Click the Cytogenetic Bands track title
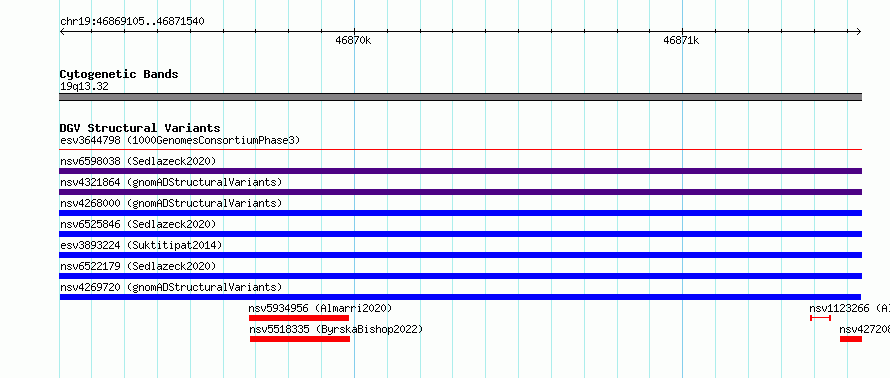Viewport: 890px width, 378px height. (119, 74)
